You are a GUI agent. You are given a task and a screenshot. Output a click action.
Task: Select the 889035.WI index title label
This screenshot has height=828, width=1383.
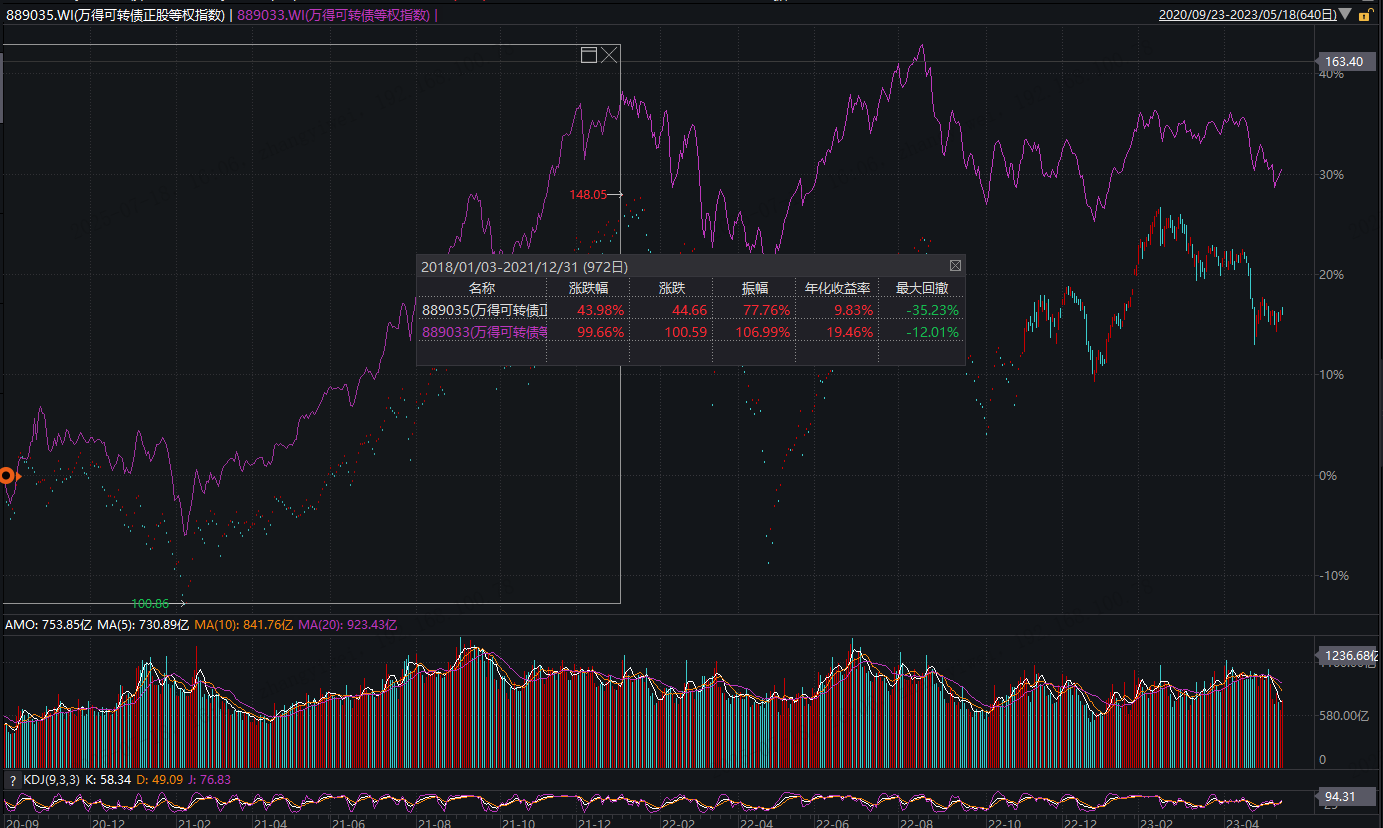point(115,15)
